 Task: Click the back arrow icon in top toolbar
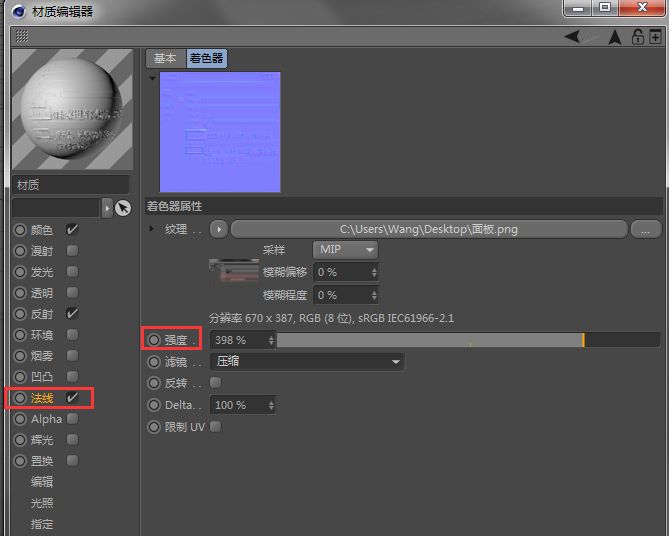pos(573,37)
